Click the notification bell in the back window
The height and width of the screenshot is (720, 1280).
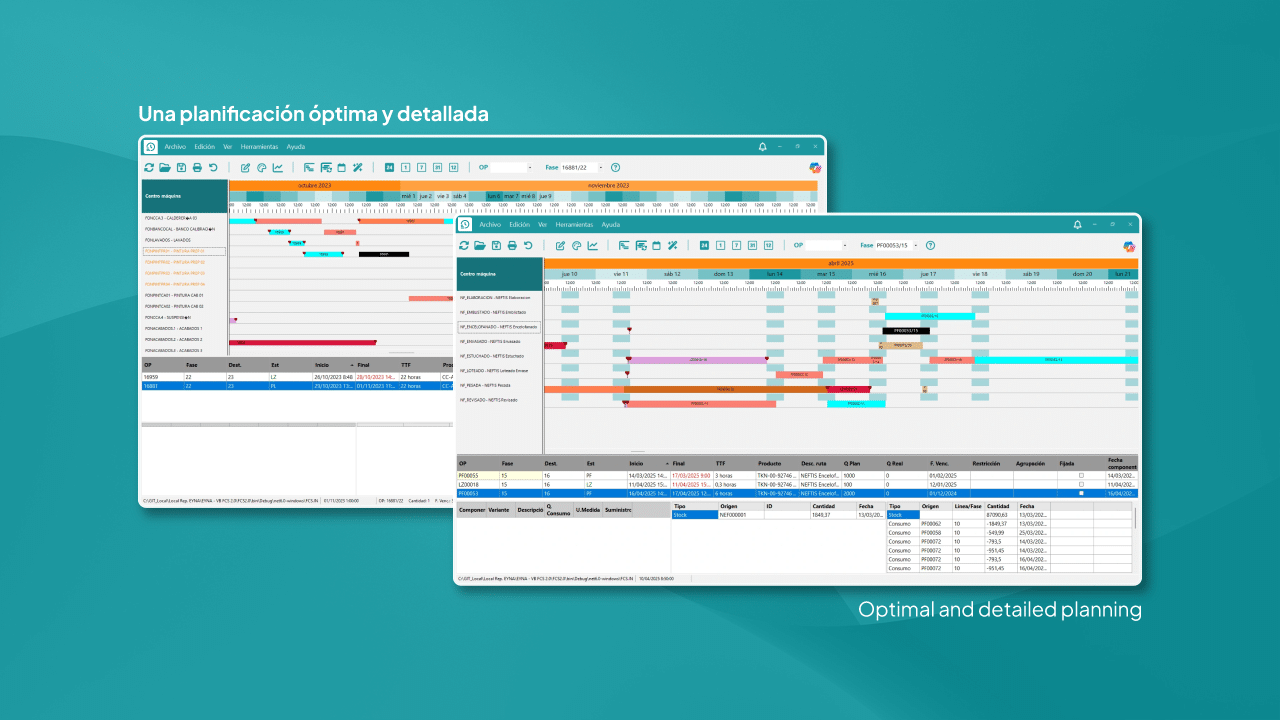(762, 147)
